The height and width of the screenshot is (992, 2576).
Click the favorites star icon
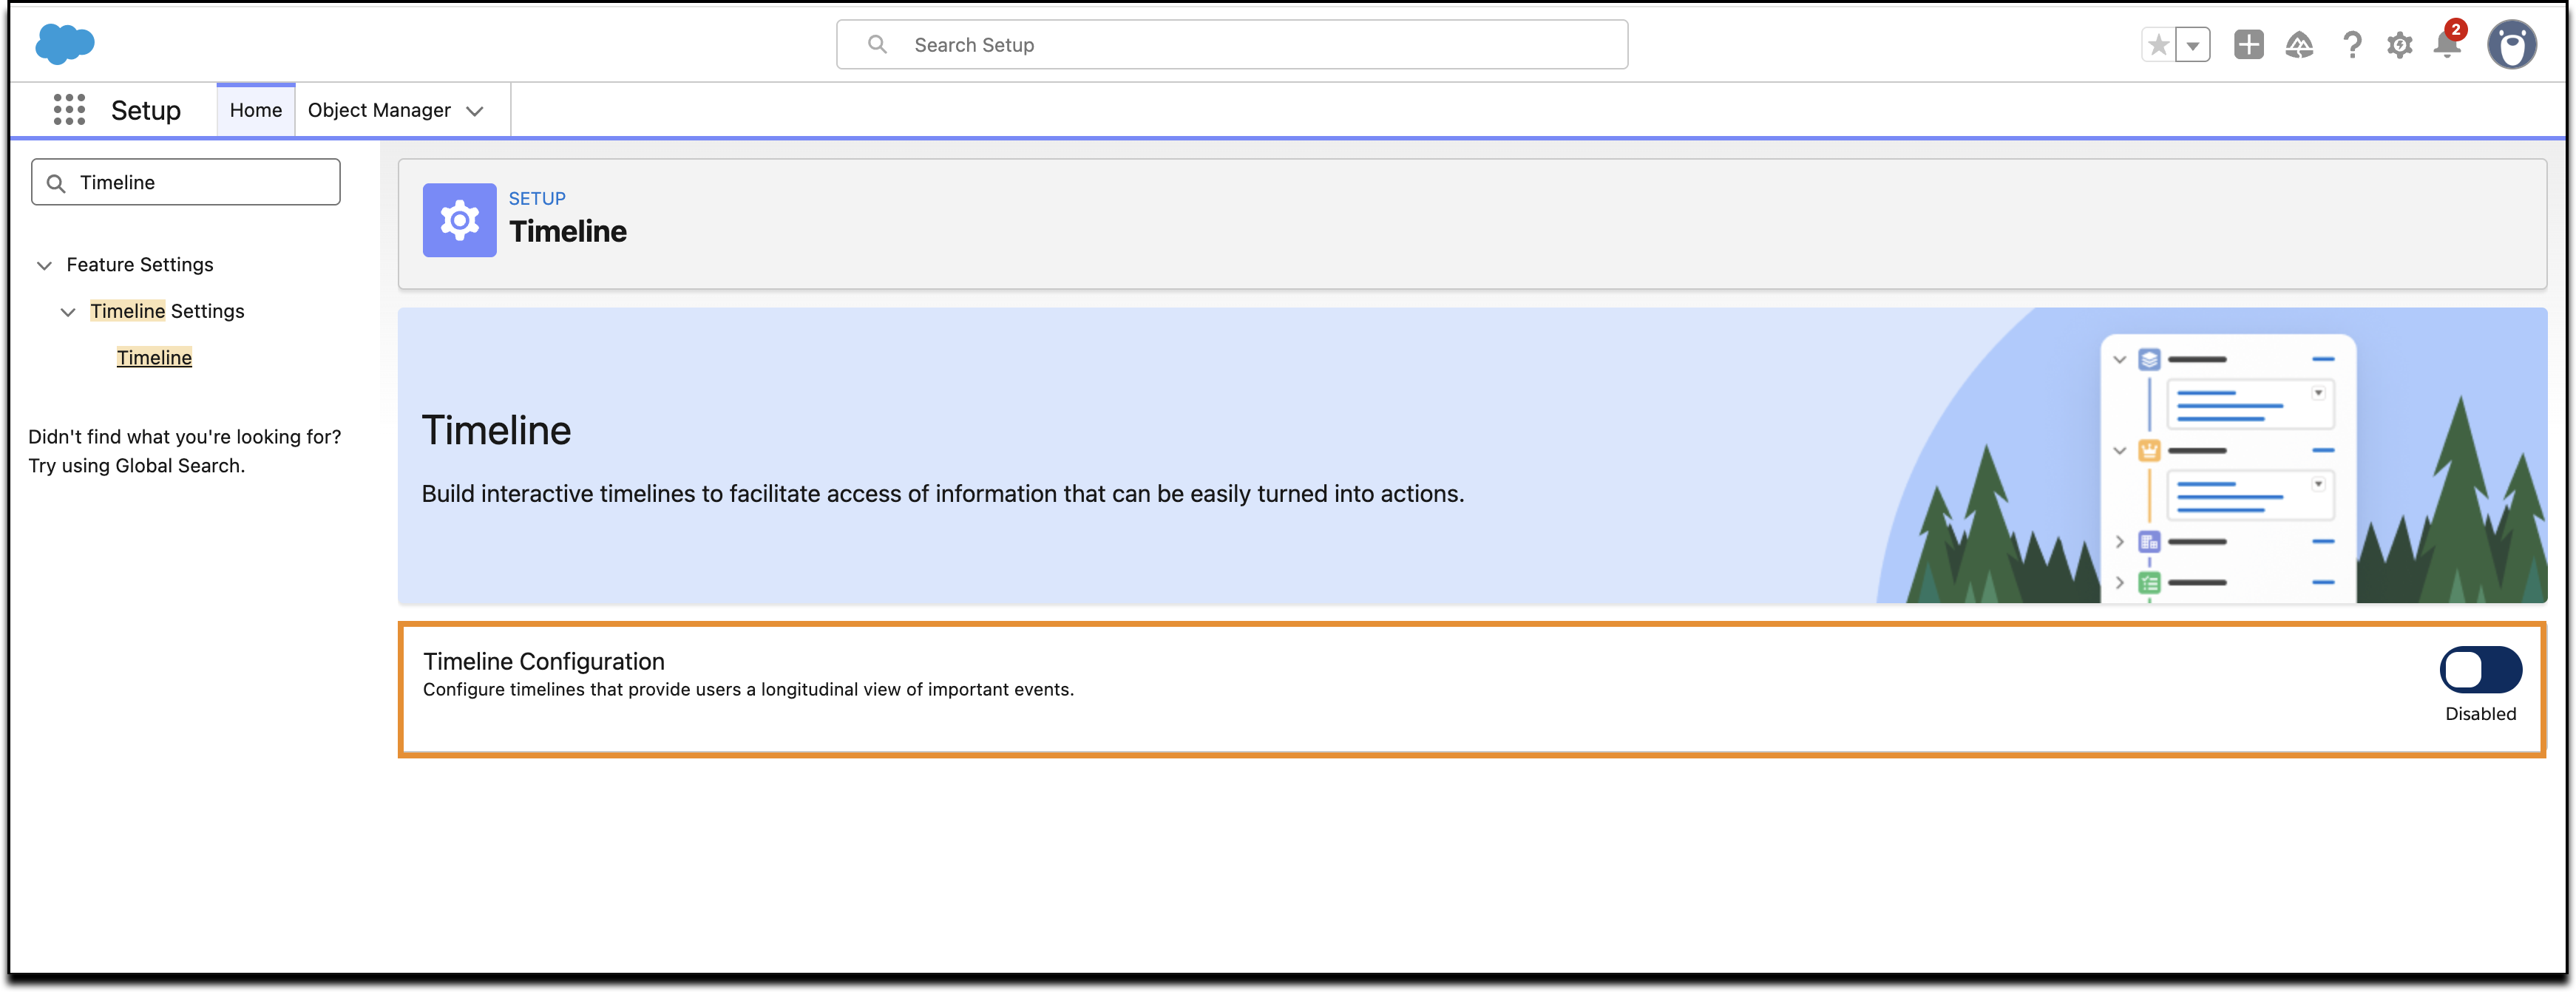pos(2158,45)
